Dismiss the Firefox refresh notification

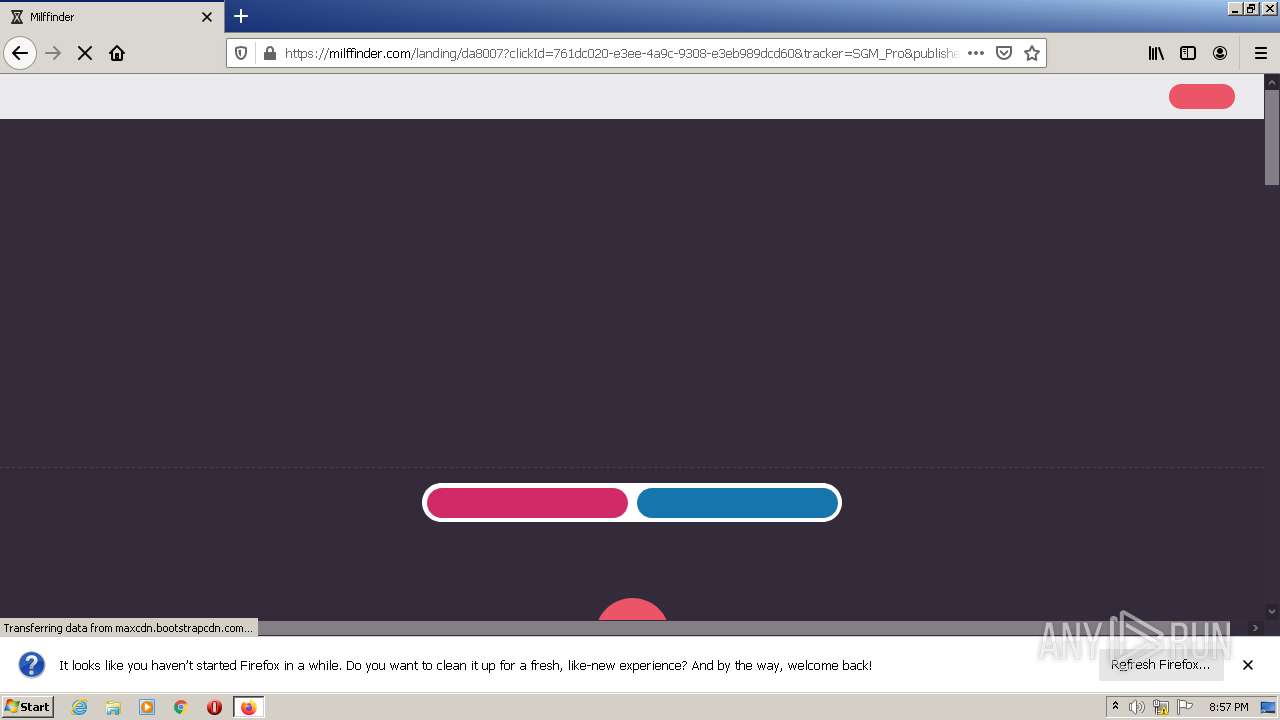coord(1248,665)
